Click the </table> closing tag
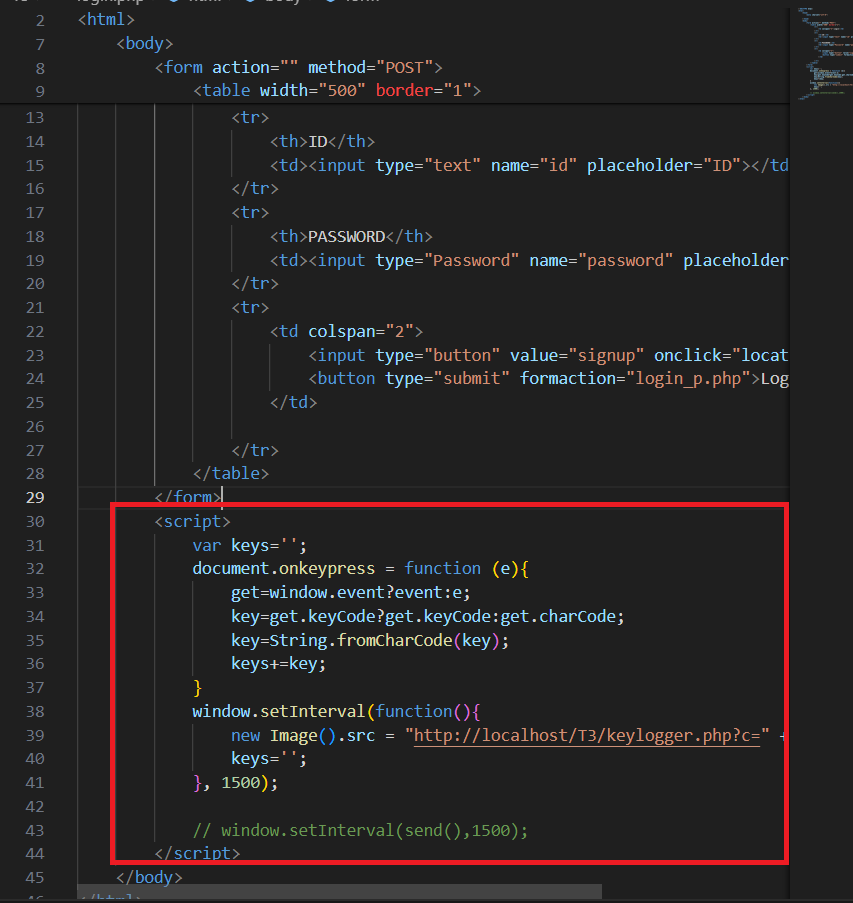This screenshot has height=903, width=853. (x=231, y=473)
